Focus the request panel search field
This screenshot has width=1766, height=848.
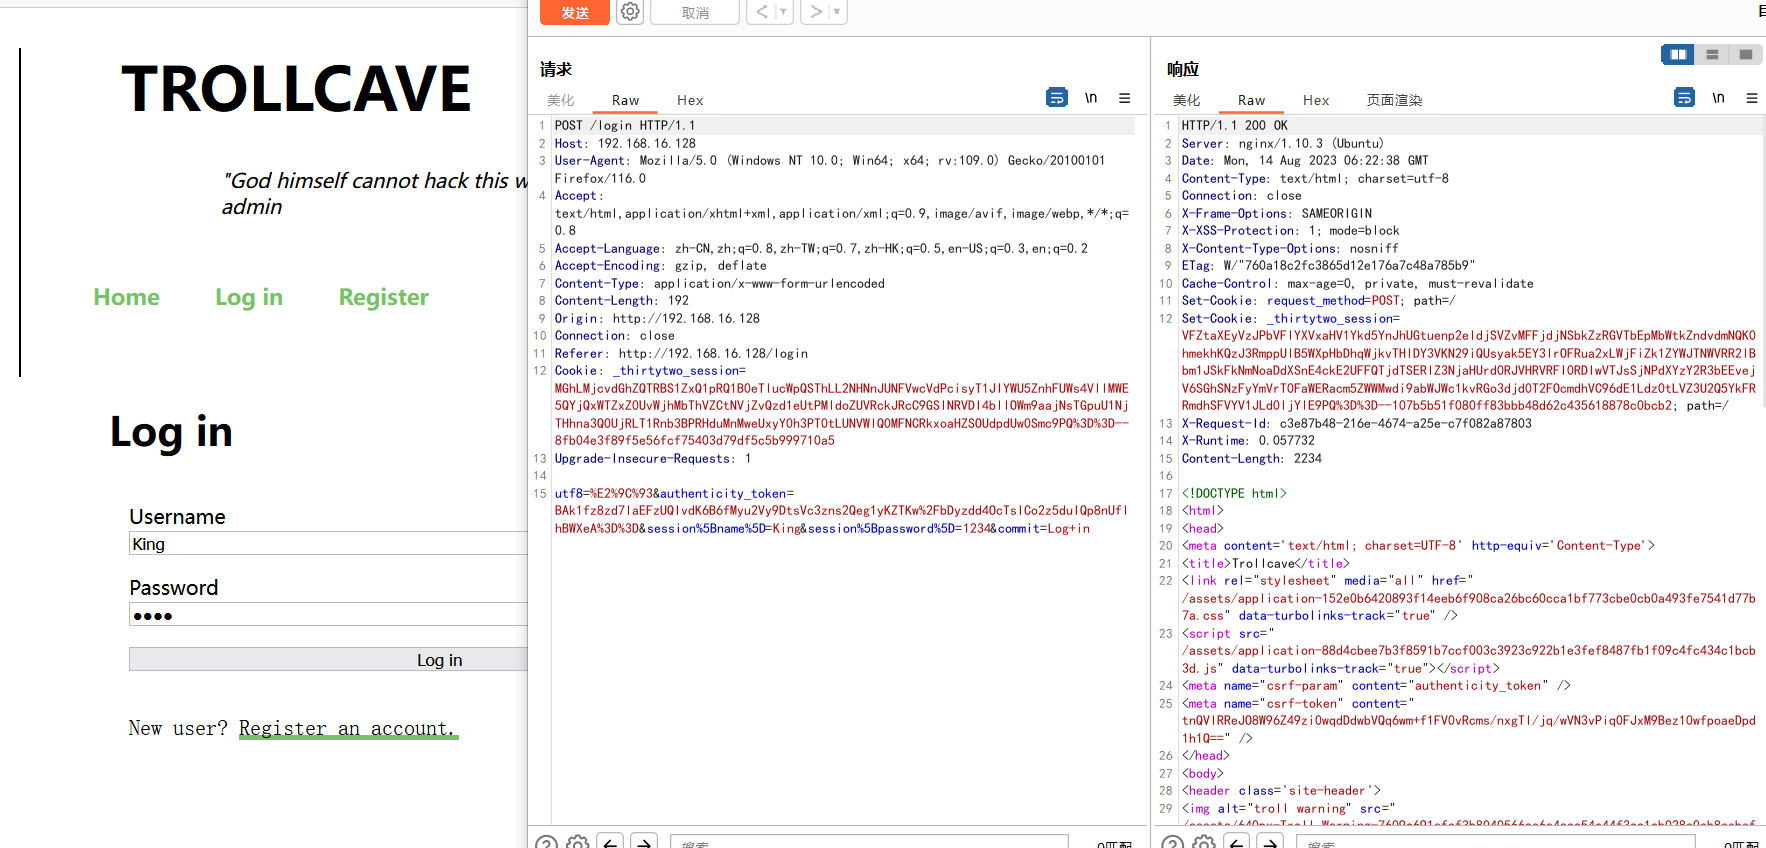point(869,842)
